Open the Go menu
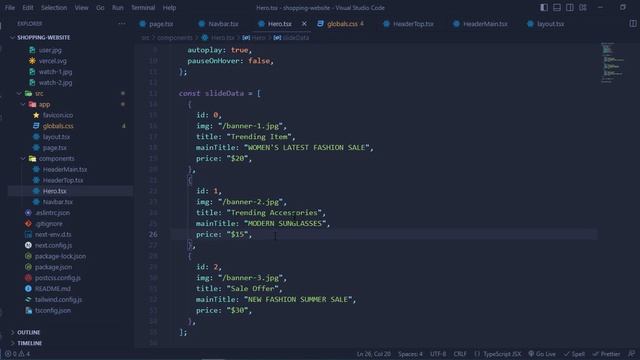 (100, 8)
